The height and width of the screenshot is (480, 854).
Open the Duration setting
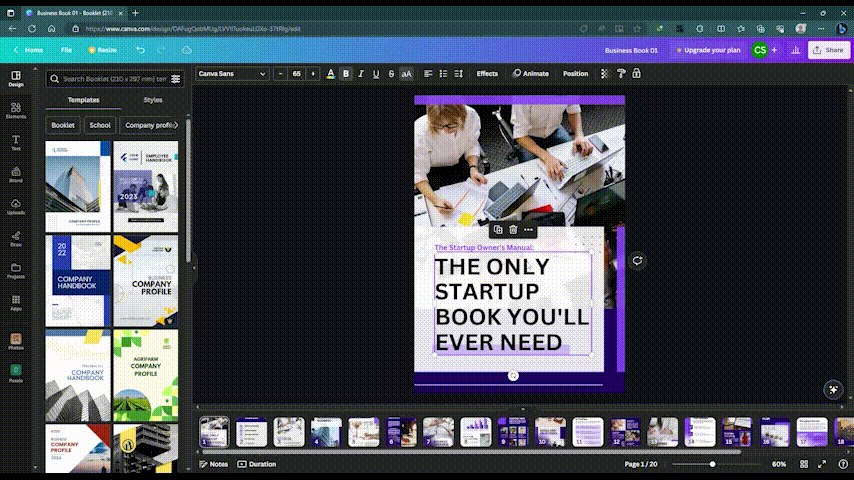tap(257, 464)
